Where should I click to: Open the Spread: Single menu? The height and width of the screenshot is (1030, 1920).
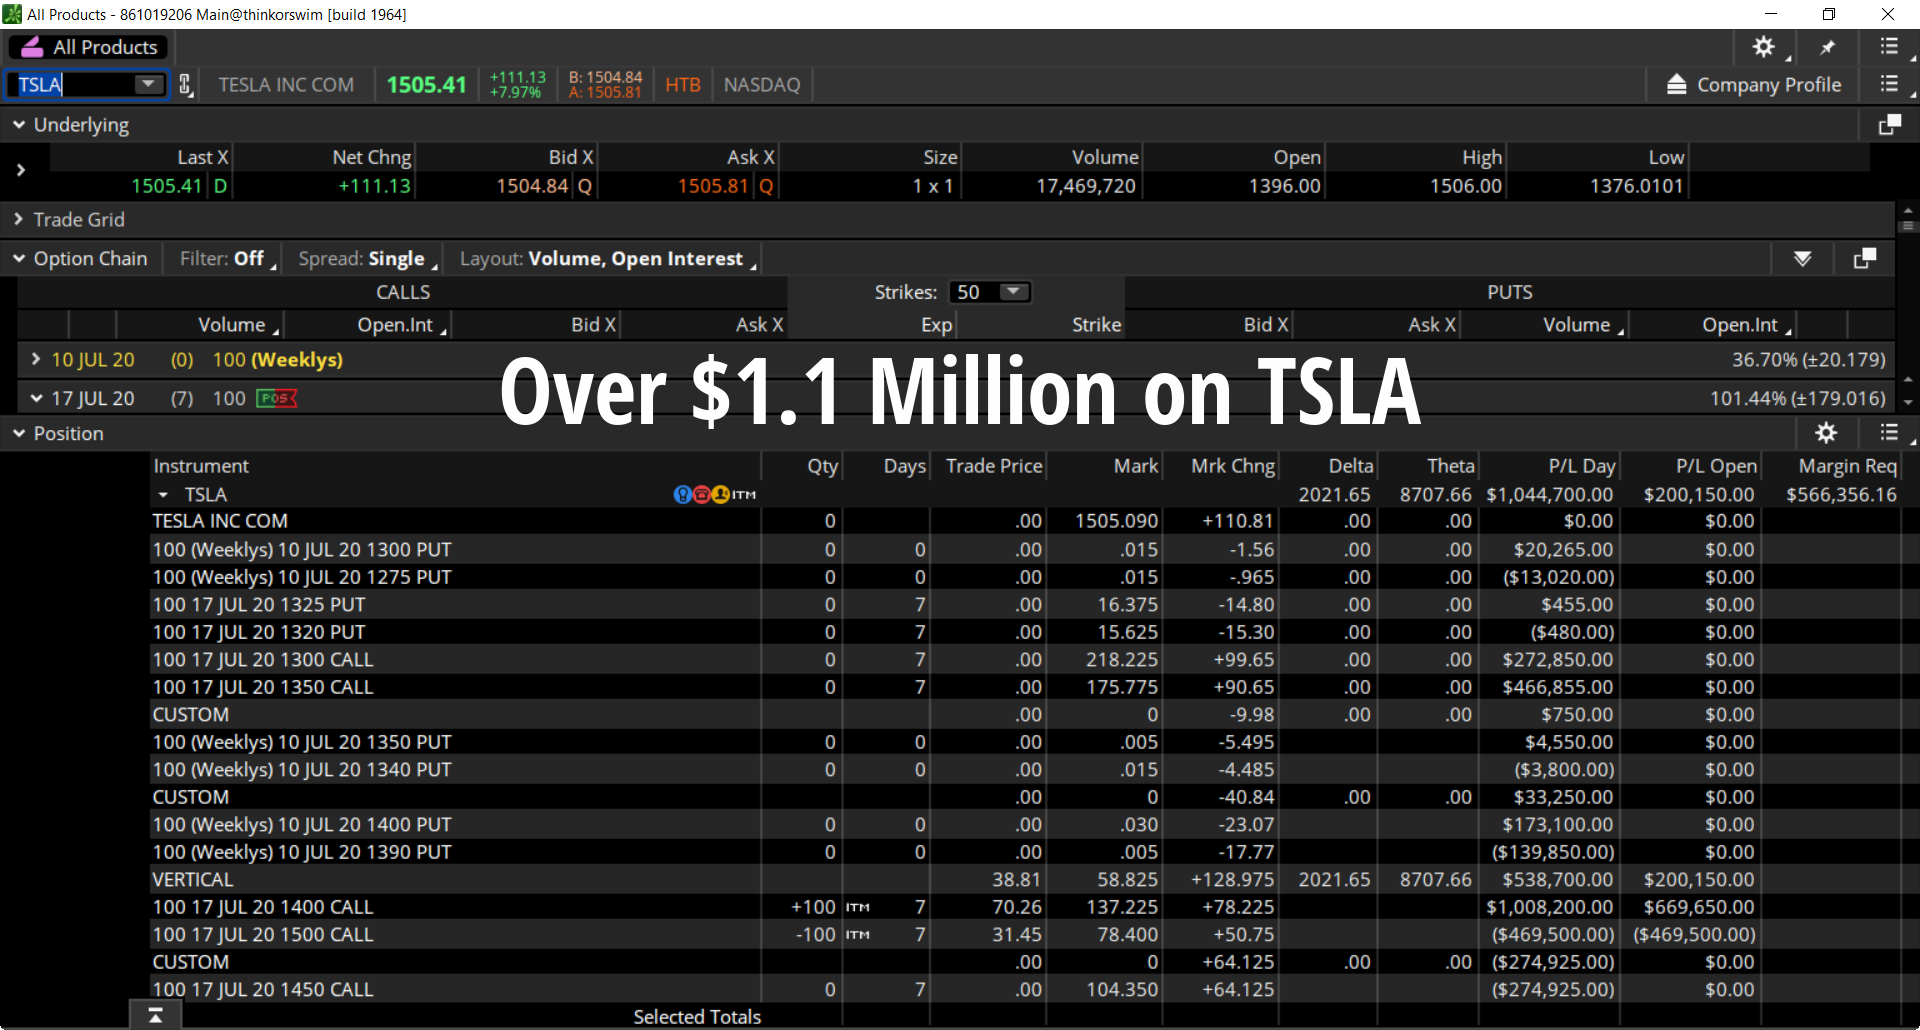point(367,259)
